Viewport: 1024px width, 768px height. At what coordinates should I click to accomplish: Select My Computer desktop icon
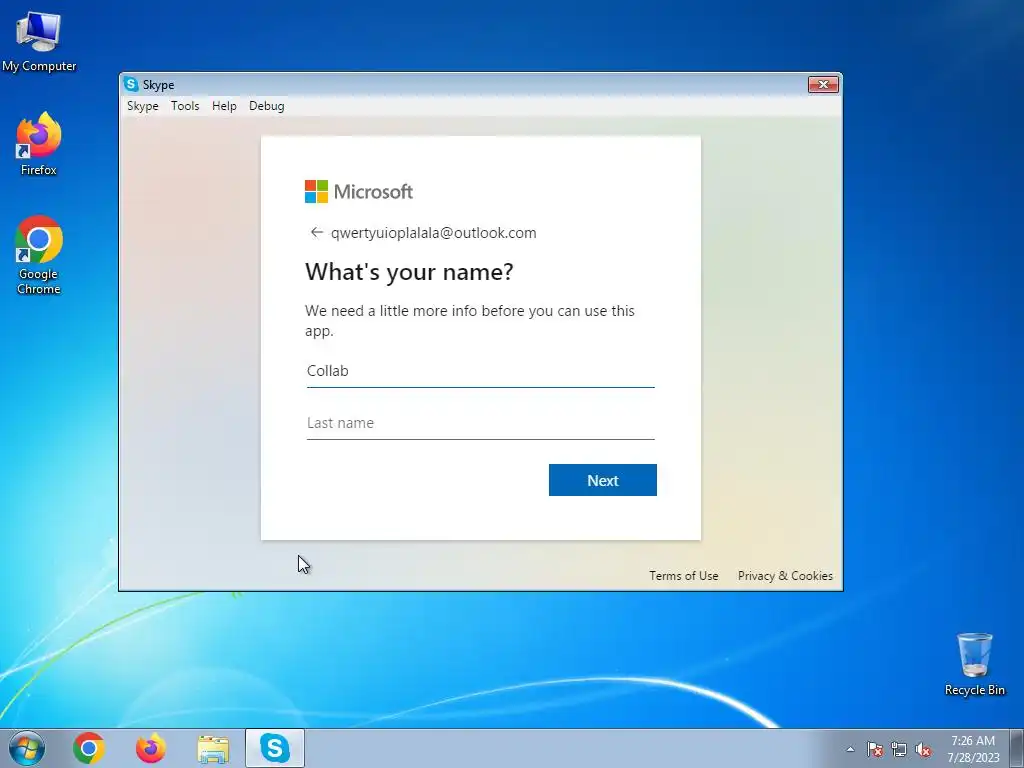click(x=39, y=41)
